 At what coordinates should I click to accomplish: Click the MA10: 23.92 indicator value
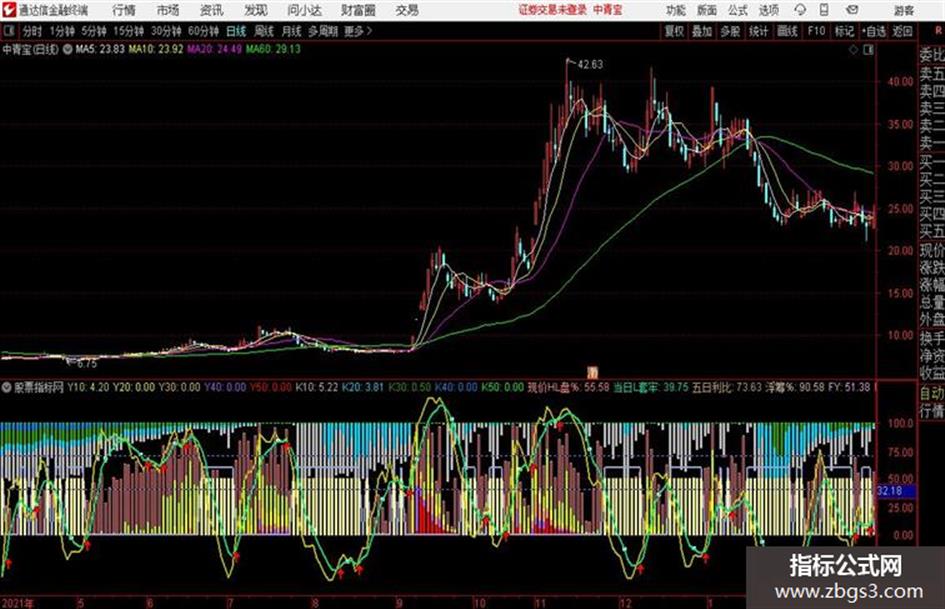click(x=155, y=49)
